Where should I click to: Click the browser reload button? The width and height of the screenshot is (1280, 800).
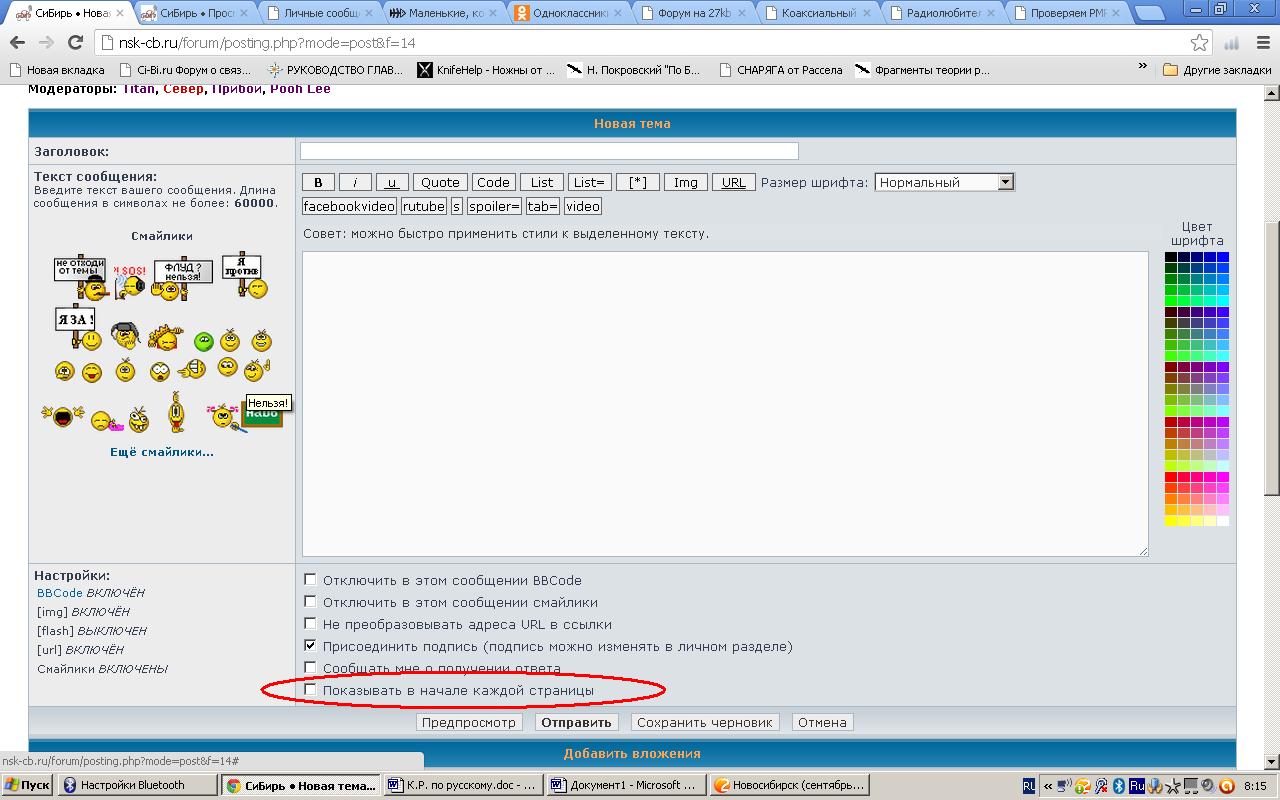coord(75,43)
